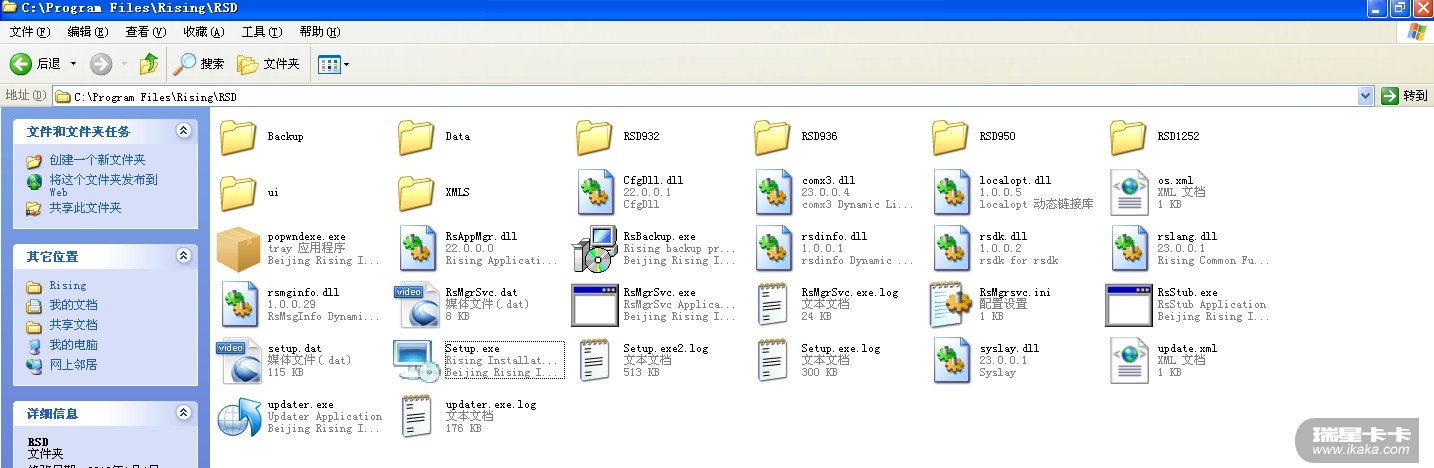Open the 帮助(H) menu
Screen dimensions: 1434x468
click(x=320, y=32)
